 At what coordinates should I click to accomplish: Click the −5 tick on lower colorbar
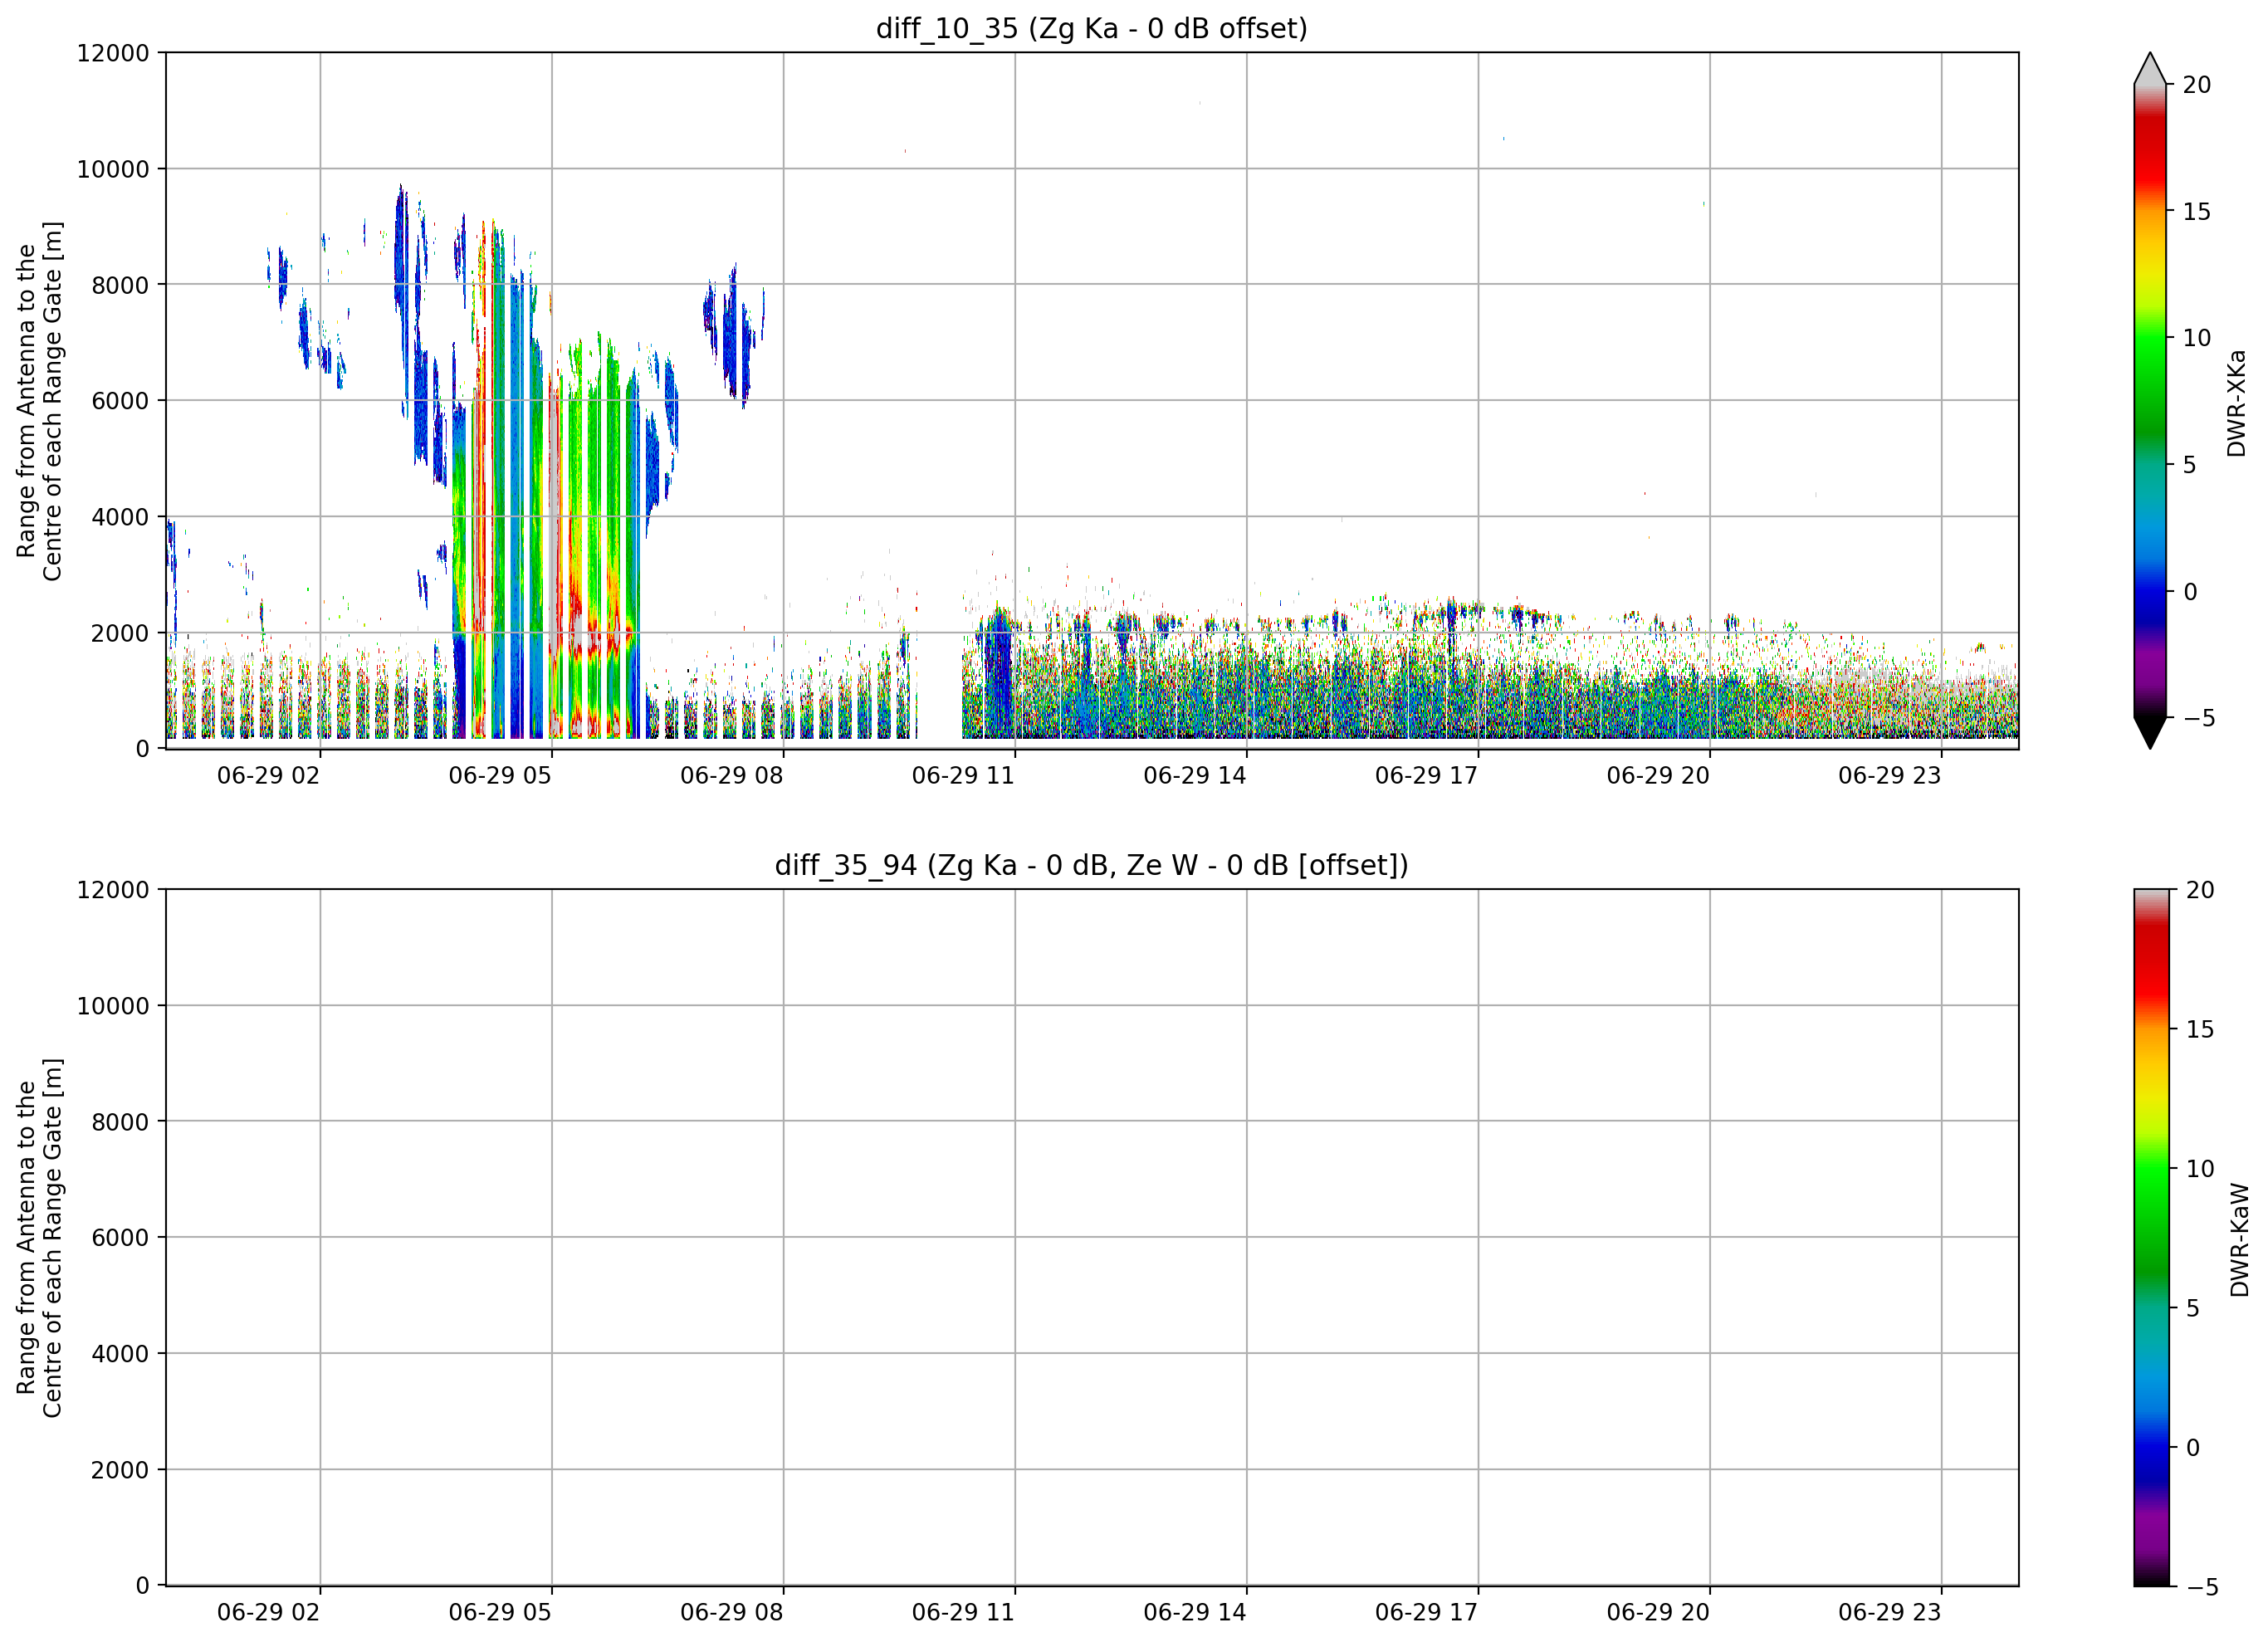pyautogui.click(x=2199, y=1587)
